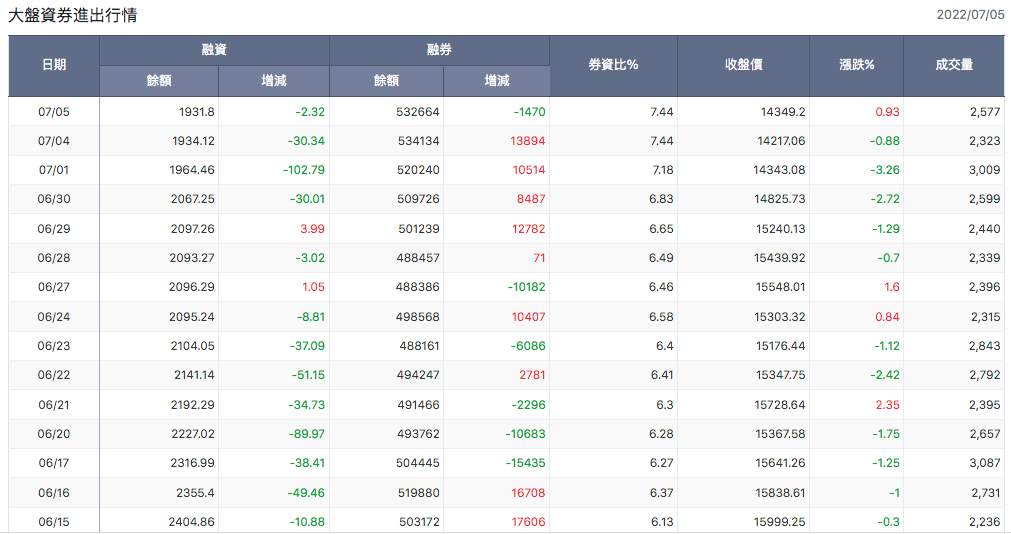This screenshot has height=534, width=1011.
Task: Click the 券資比% column header
Action: [613, 65]
